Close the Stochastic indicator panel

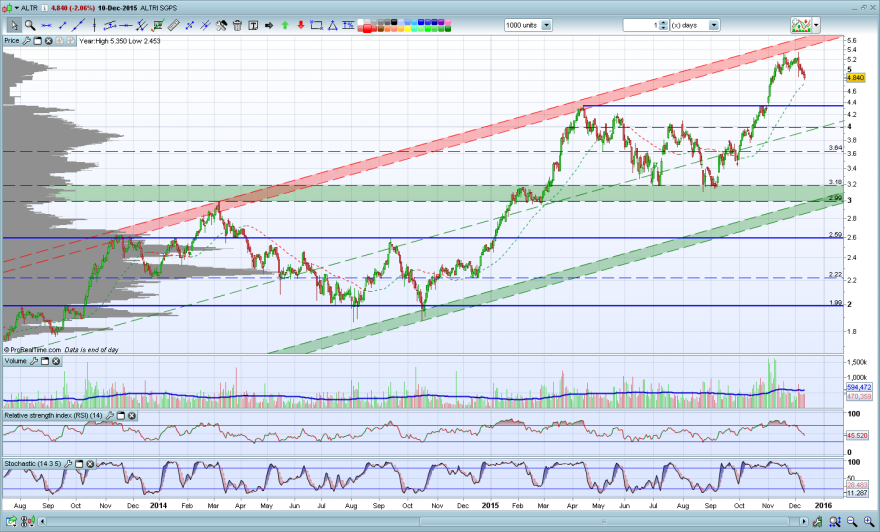90,464
